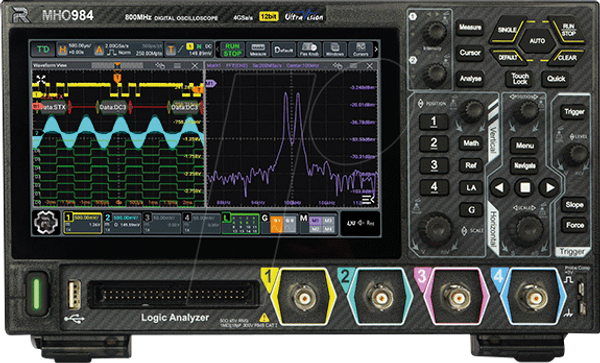This screenshot has height=363, width=600.
Task: Expand toolbar with right chevron arrow
Action: pos(376,49)
